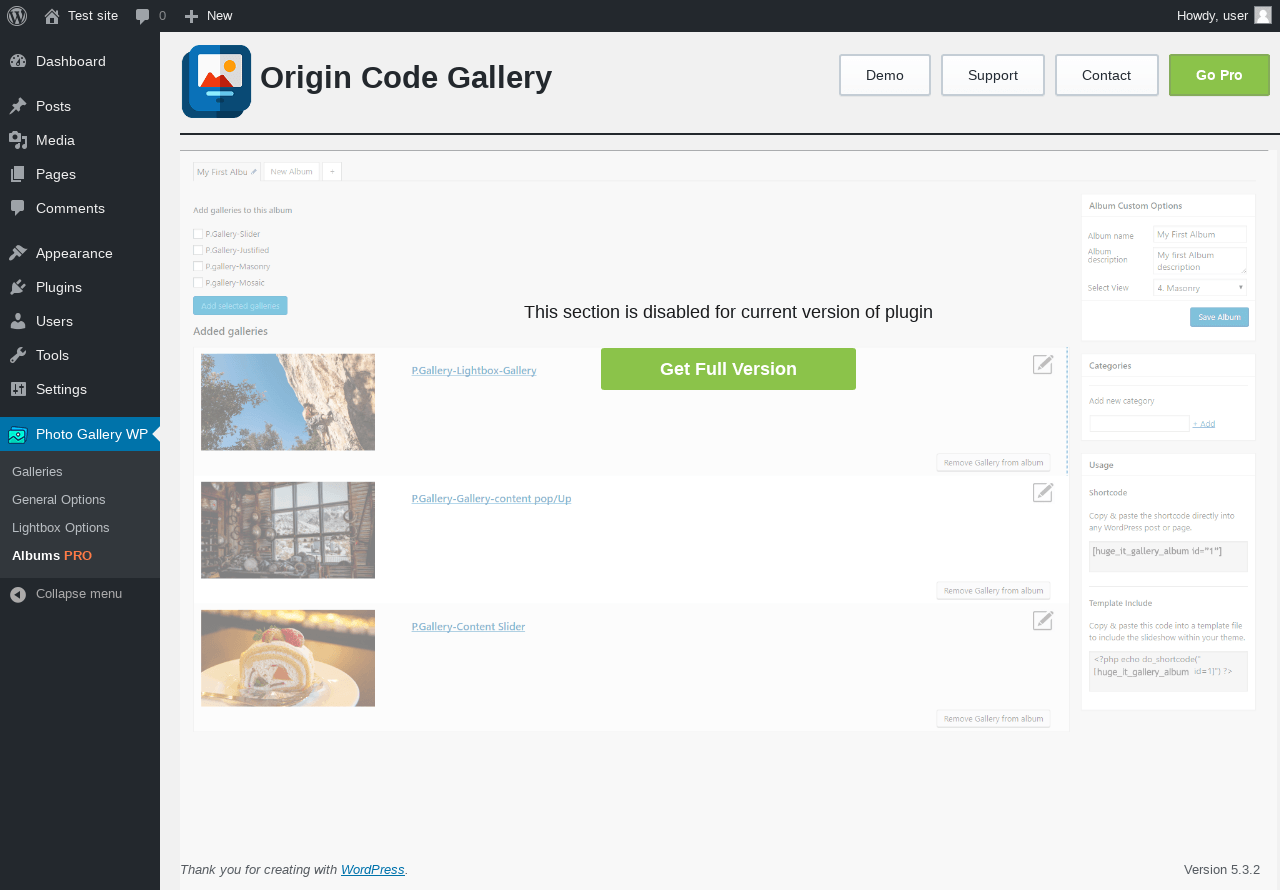Check the P.Gallery-Justified checkbox
The image size is (1280, 890).
pyautogui.click(x=198, y=250)
